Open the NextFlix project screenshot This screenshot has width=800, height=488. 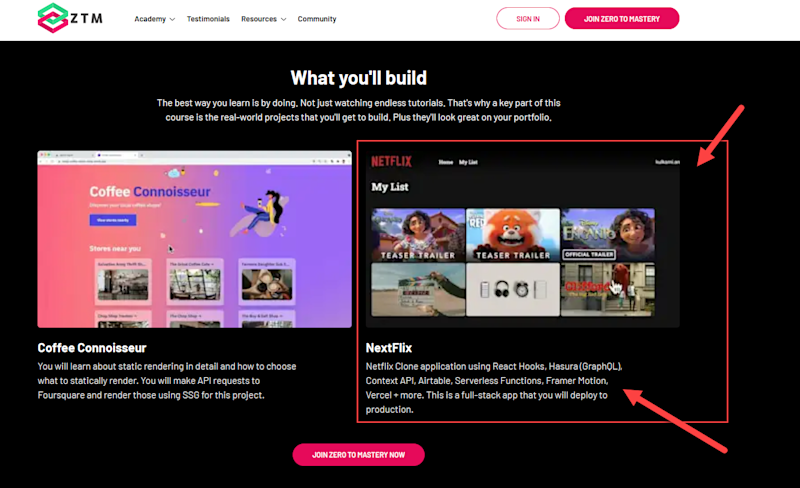(x=522, y=239)
